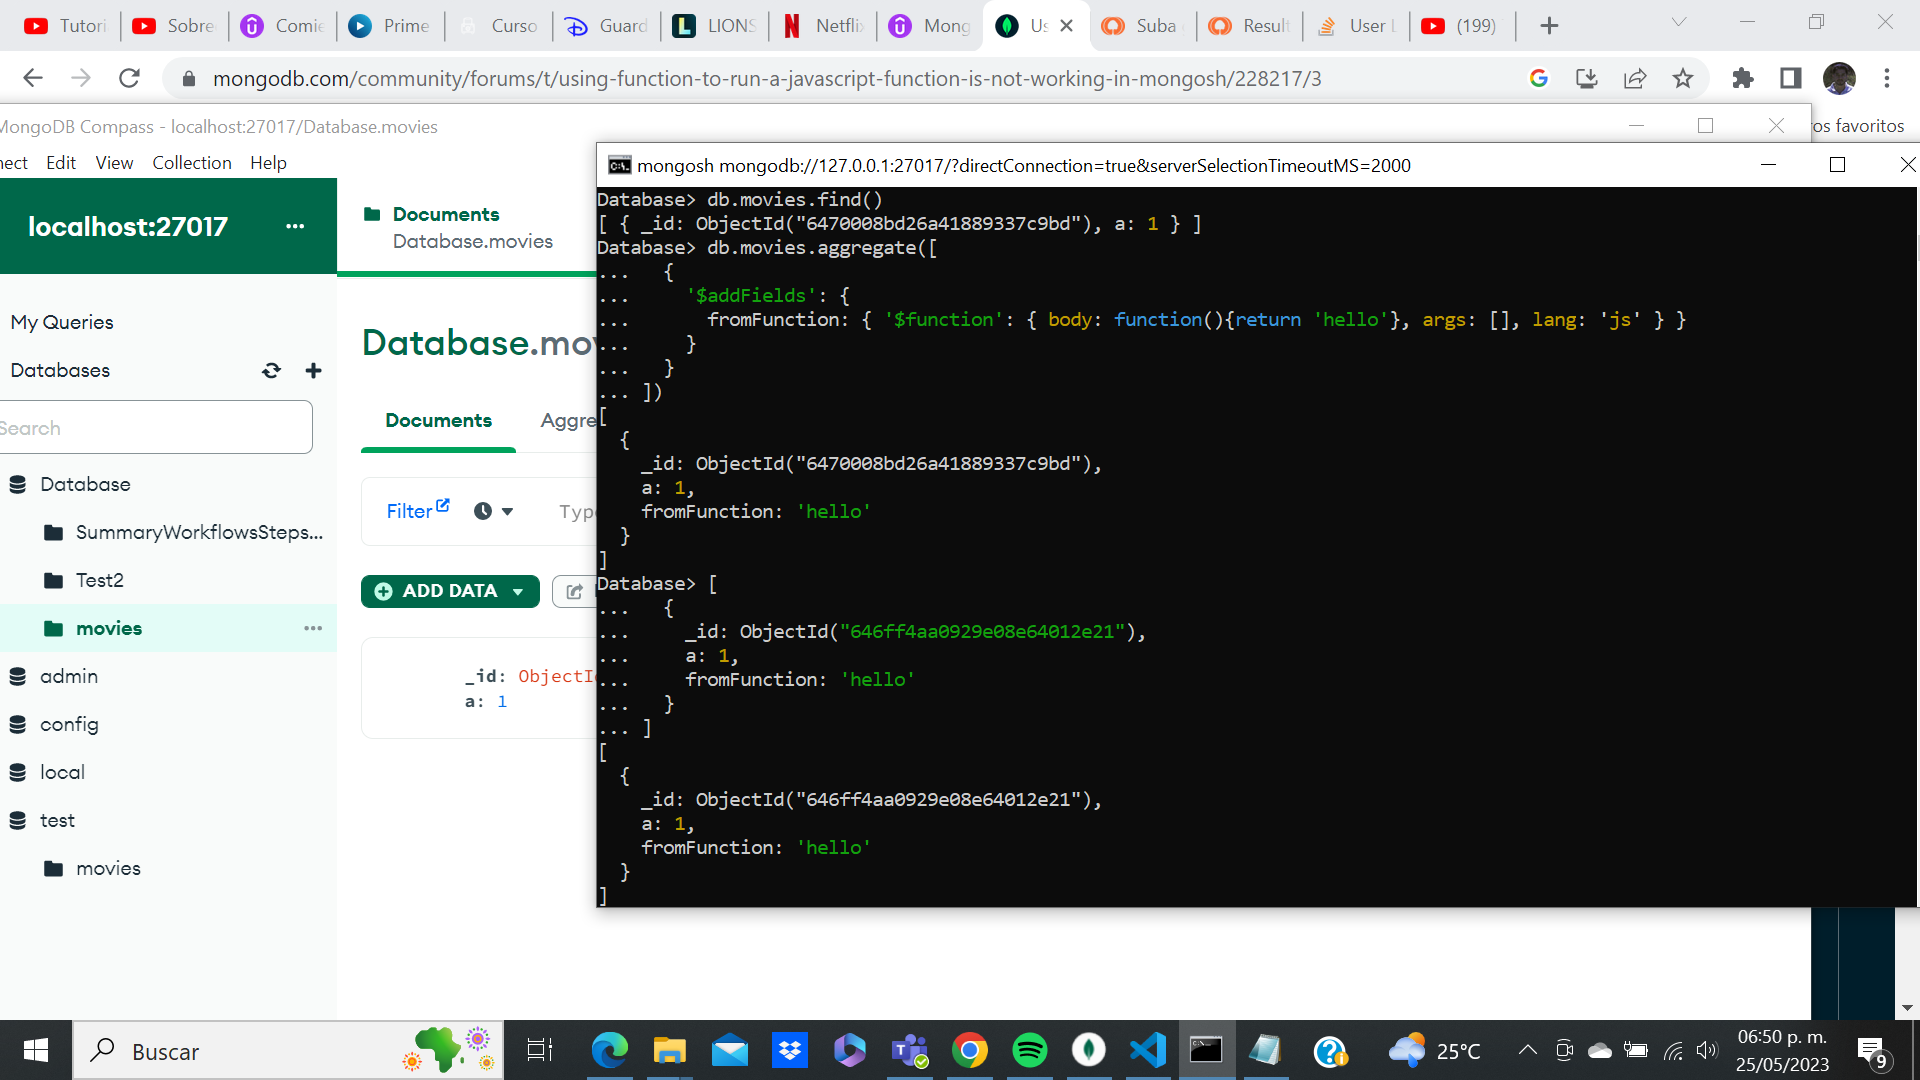The width and height of the screenshot is (1920, 1080).
Task: Toggle Chrome side panel button
Action: tap(1791, 79)
